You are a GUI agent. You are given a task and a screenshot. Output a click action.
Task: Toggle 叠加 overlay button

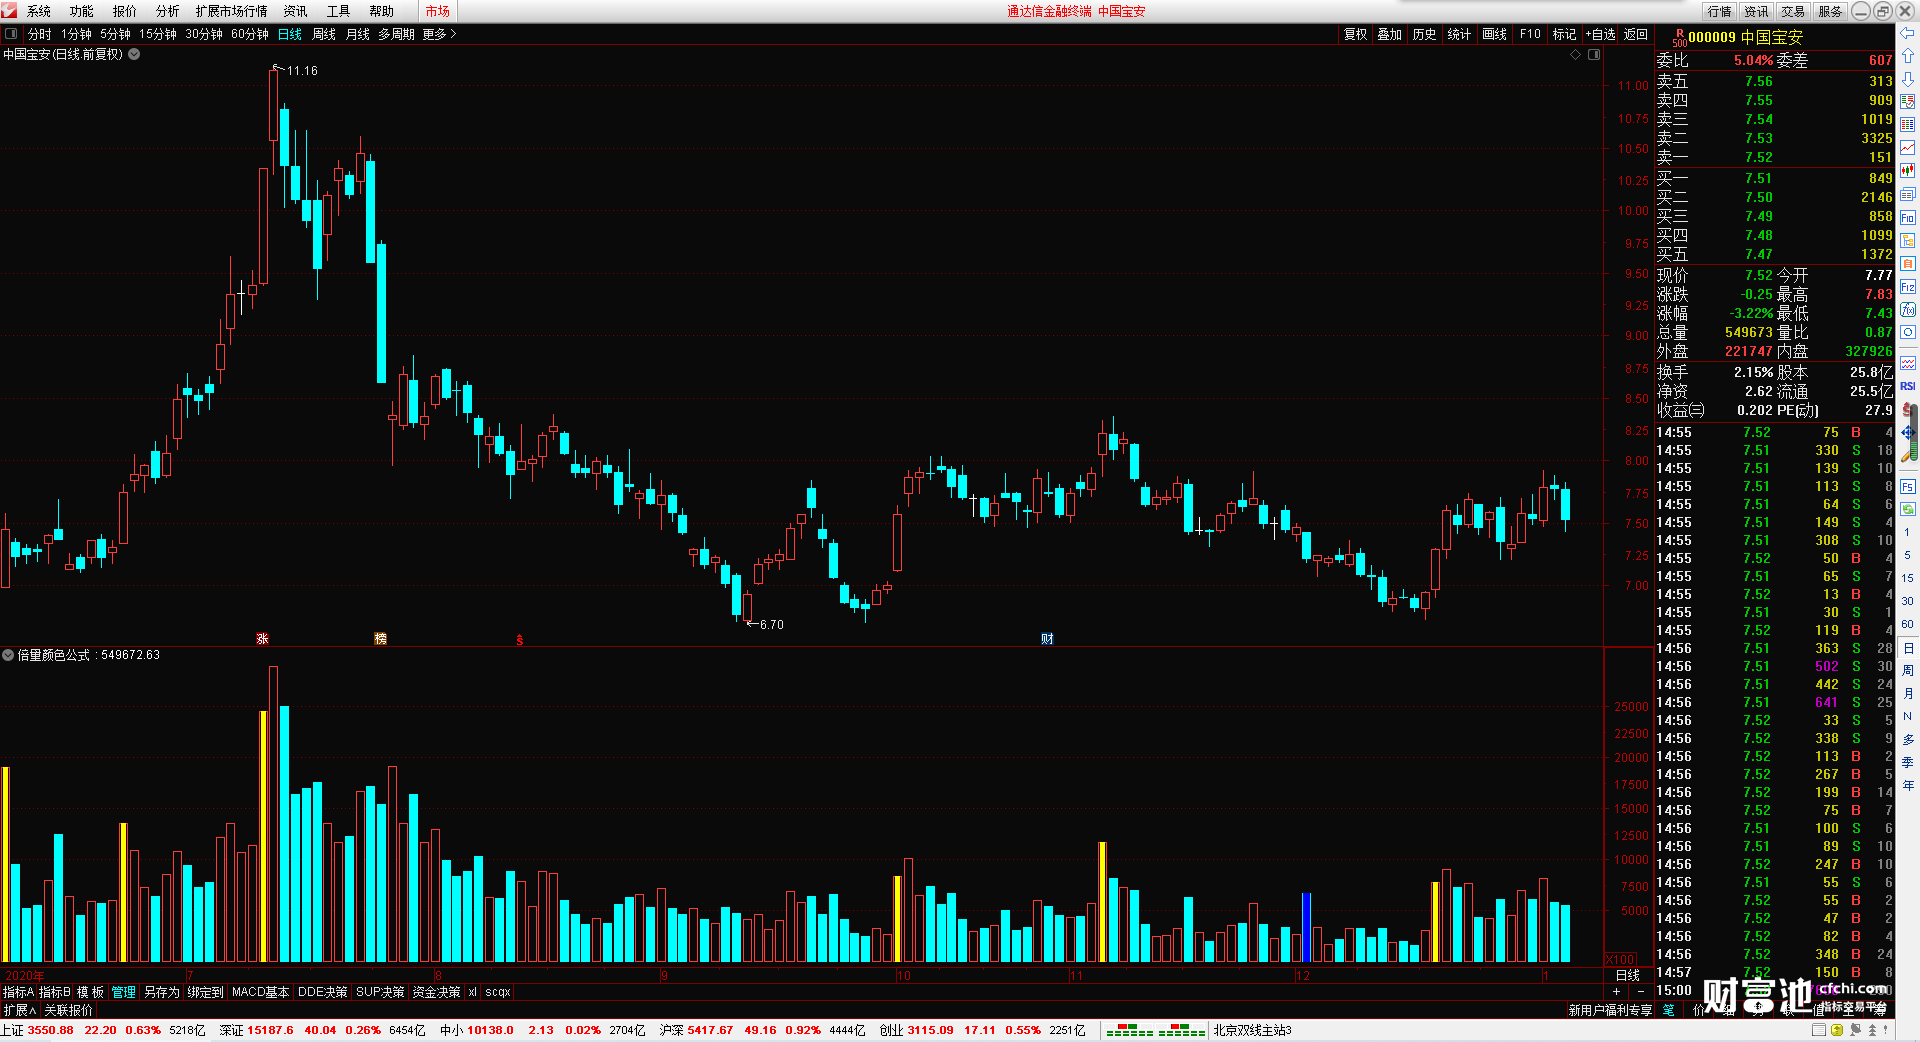point(1389,34)
